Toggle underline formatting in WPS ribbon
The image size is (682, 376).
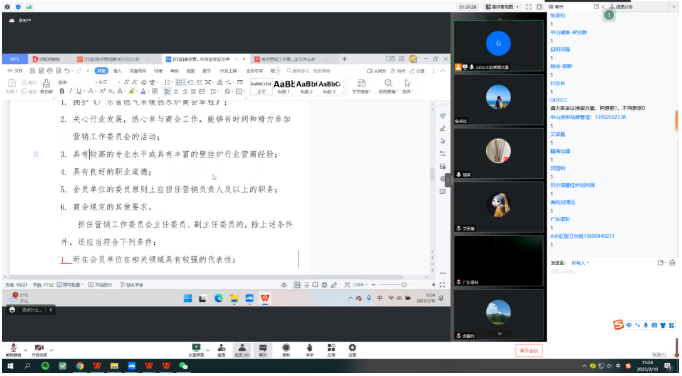click(x=79, y=91)
